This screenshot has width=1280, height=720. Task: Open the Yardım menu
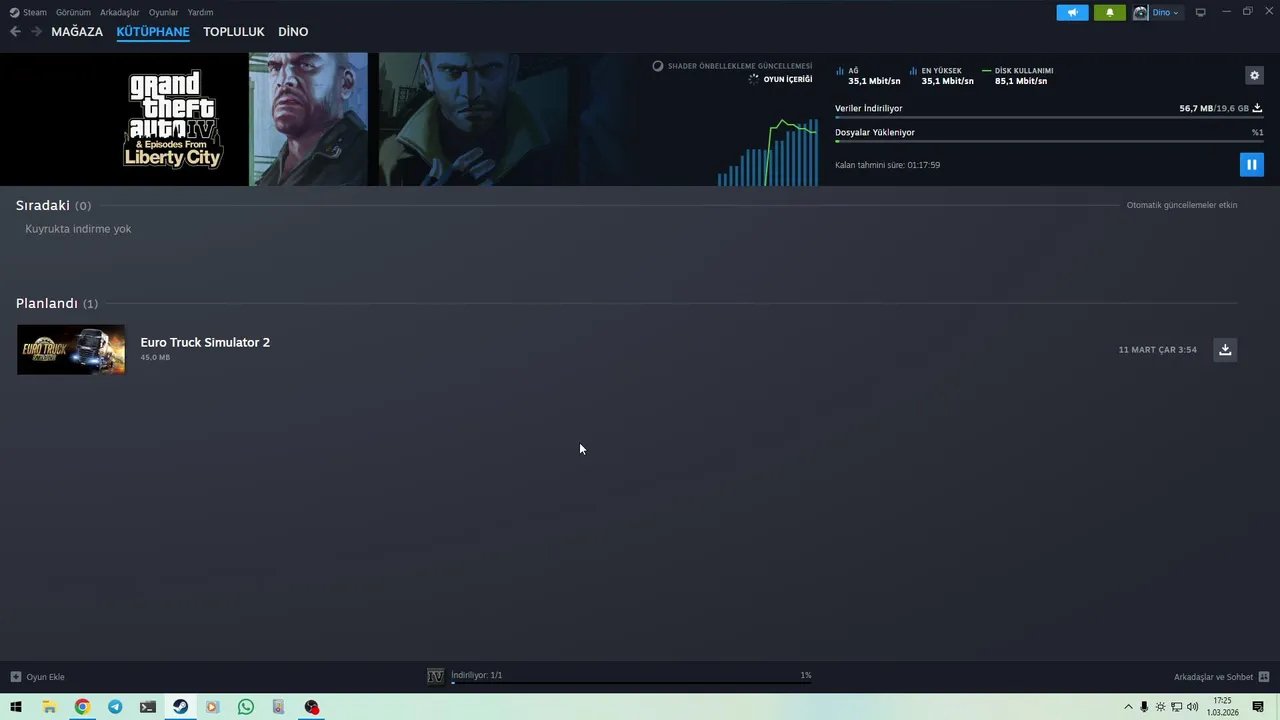pos(200,12)
